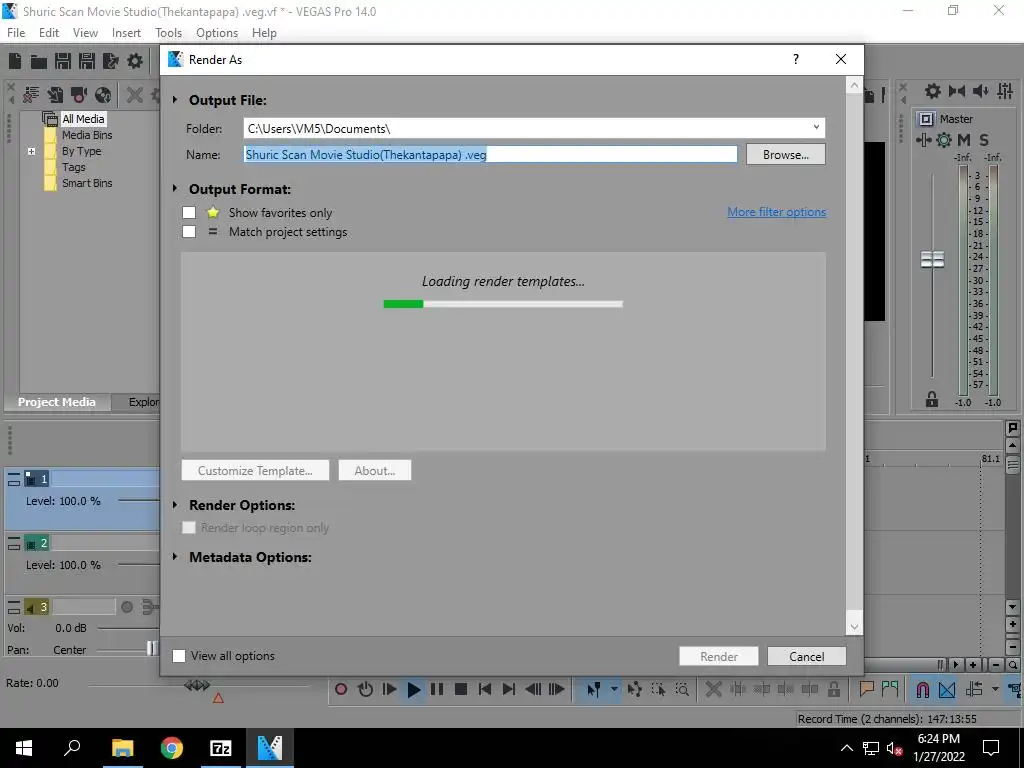Click the Master volume fader handle
Screen dimensions: 1024x768
point(932,259)
